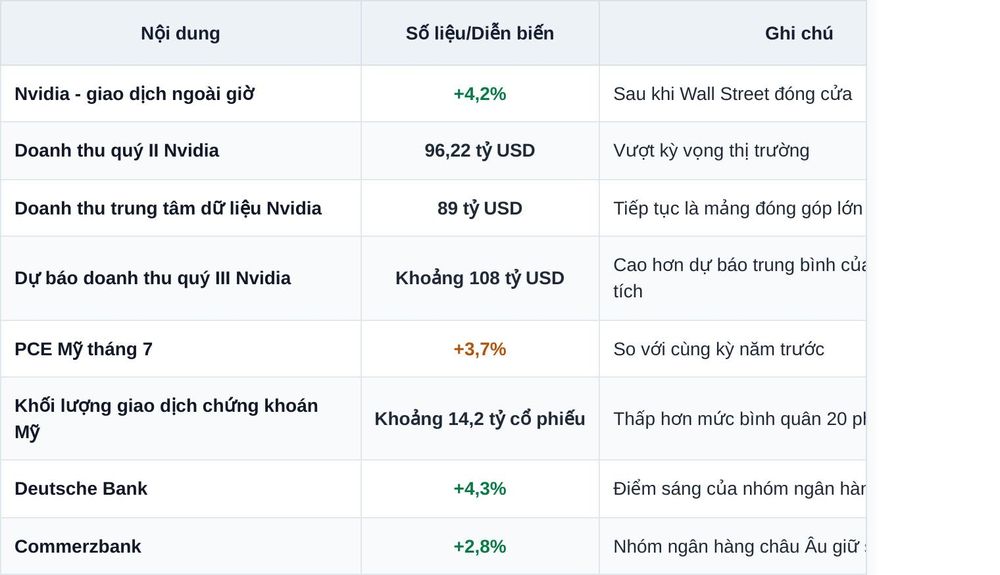This screenshot has width=1000, height=575.
Task: Select the PCE Mỹ tháng 7 cell
Action: (84, 349)
